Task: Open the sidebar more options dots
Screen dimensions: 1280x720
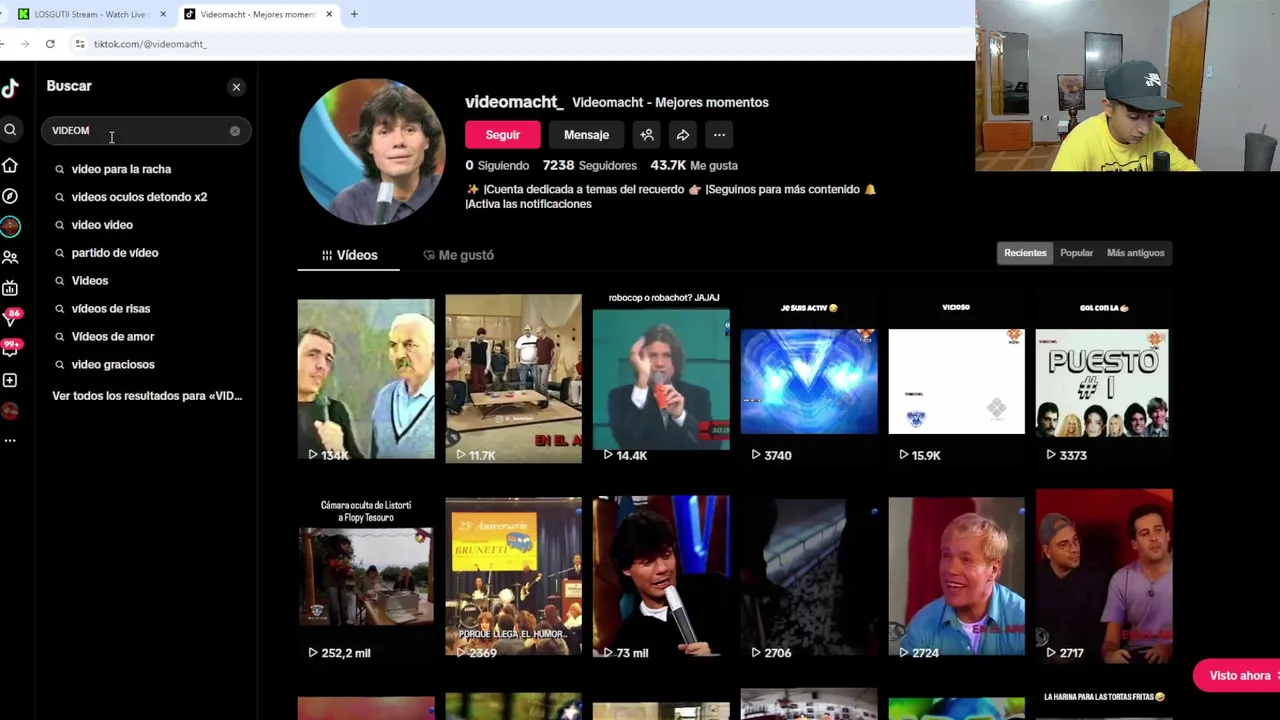Action: tap(10, 440)
